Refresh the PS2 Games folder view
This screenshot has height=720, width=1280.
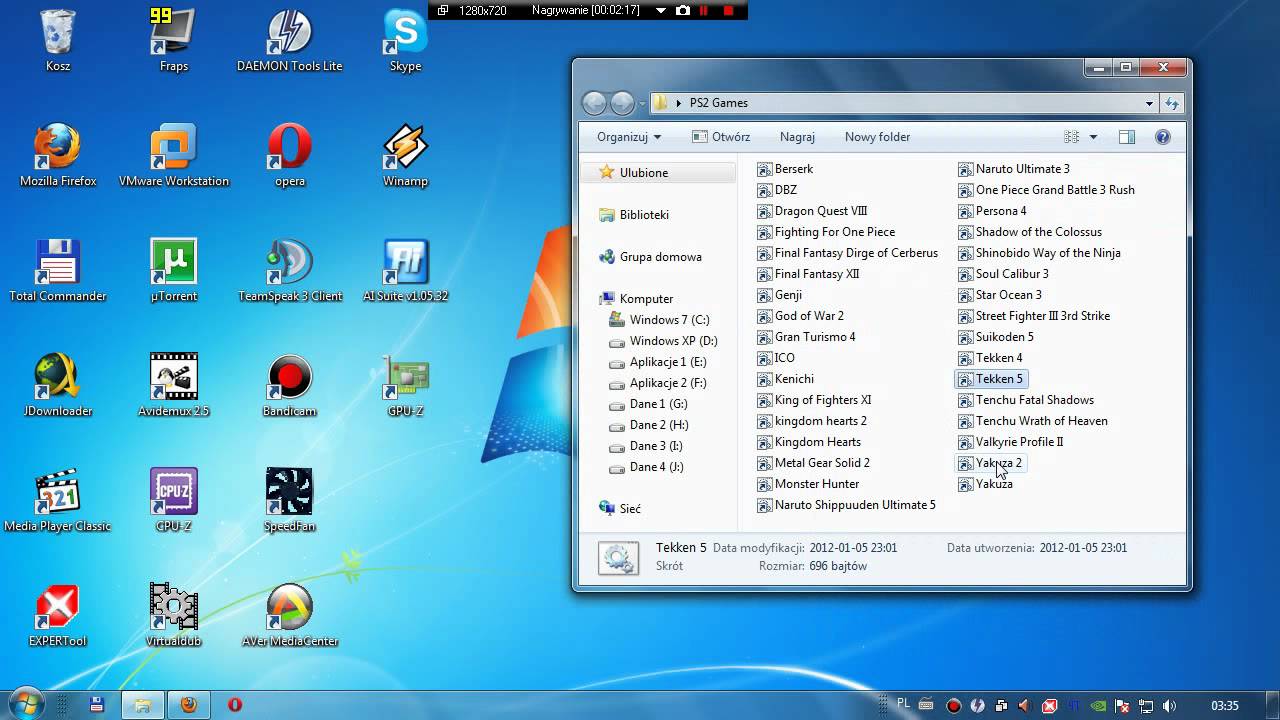[x=1172, y=103]
